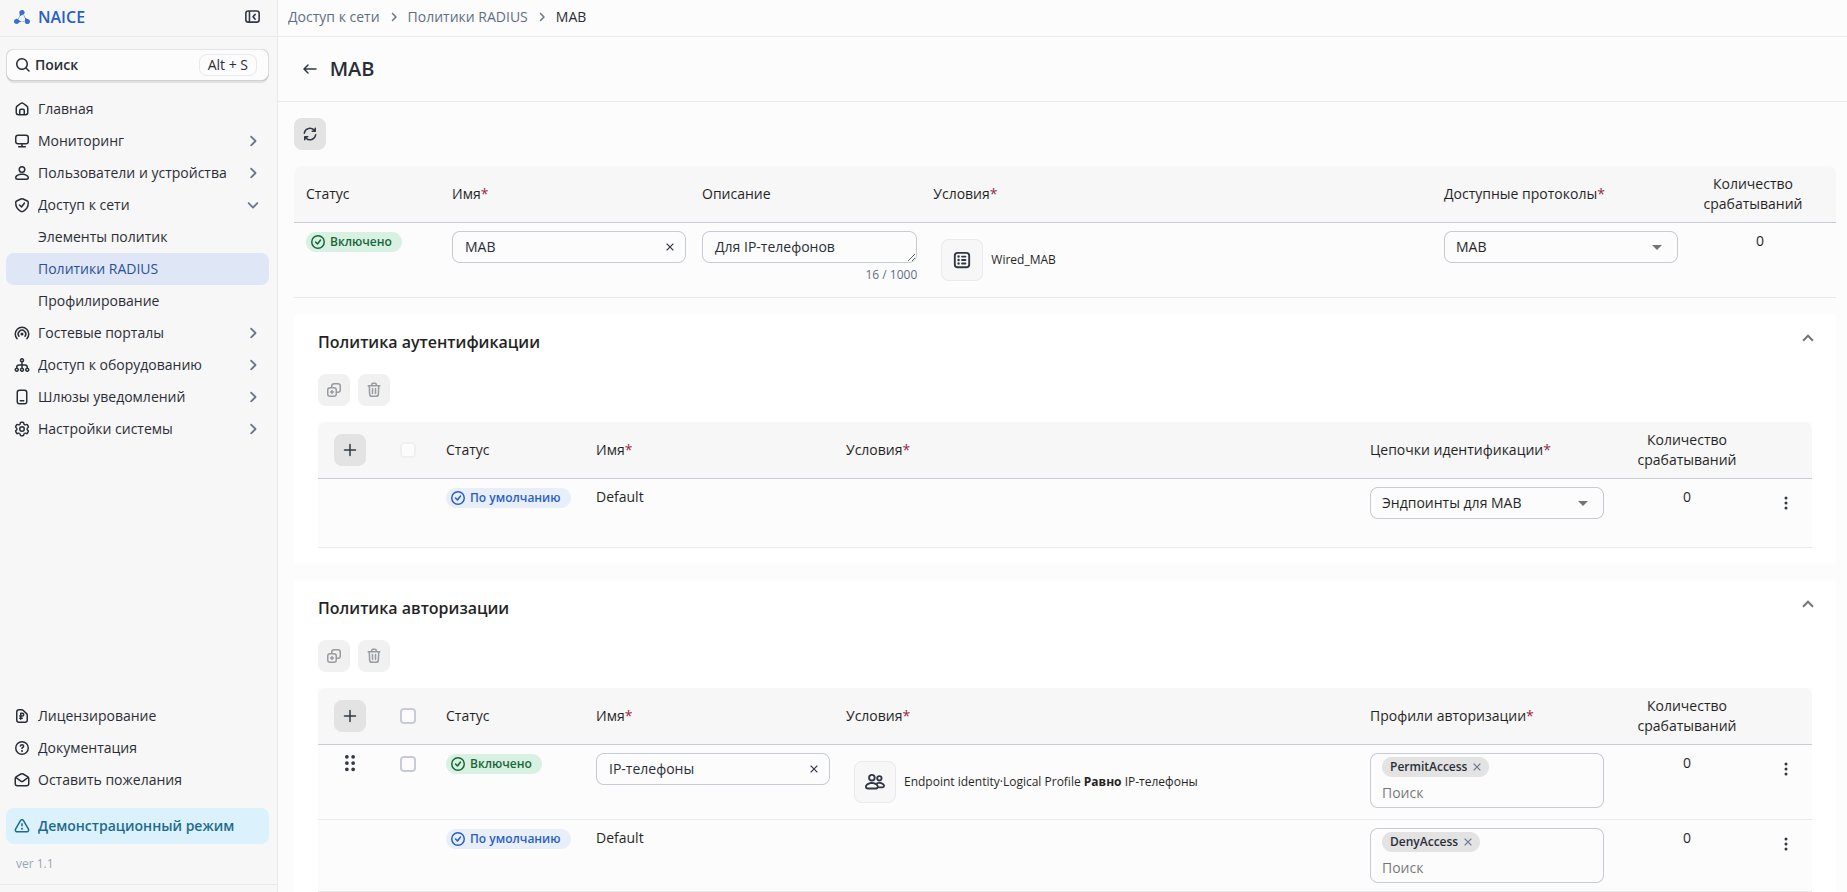Click the Политики RADIUS breadcrumb link
Viewport: 1847px width, 892px height.
467,17
